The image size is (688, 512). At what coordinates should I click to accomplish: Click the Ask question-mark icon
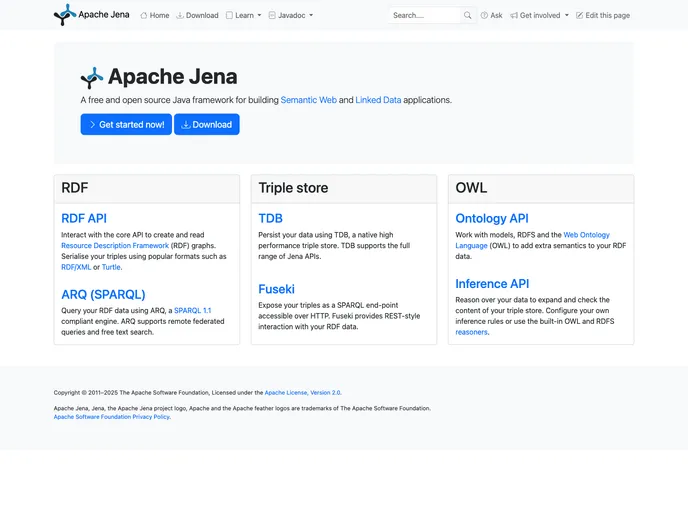(x=484, y=15)
